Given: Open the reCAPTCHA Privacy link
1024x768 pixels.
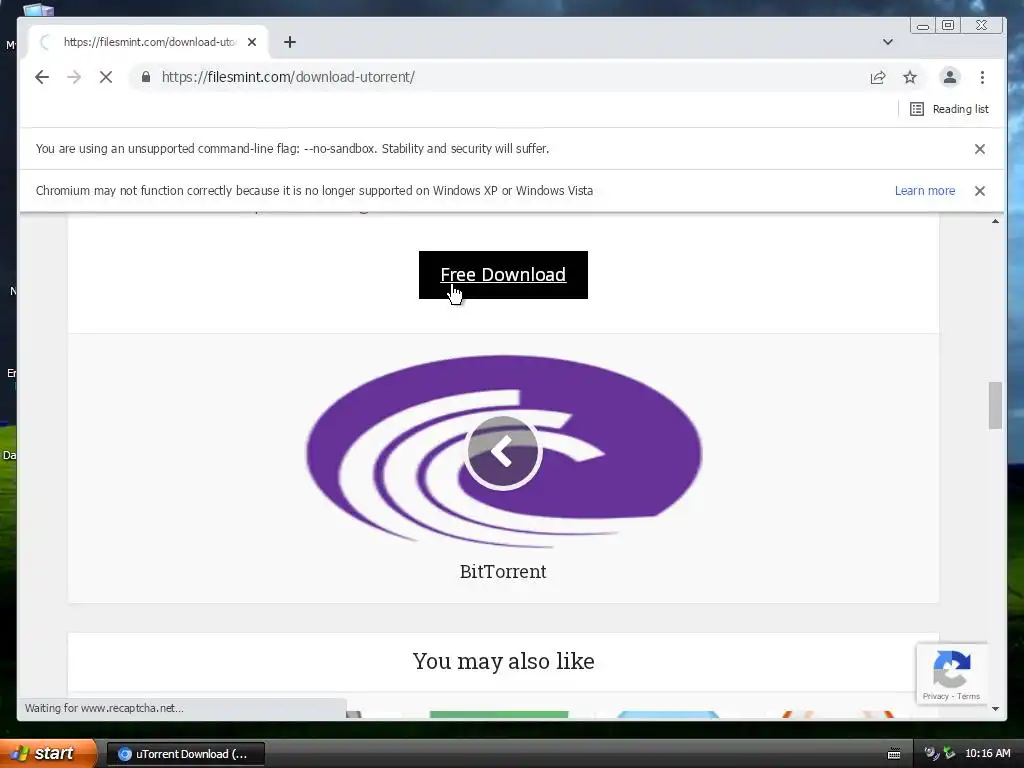Looking at the screenshot, I should (935, 696).
